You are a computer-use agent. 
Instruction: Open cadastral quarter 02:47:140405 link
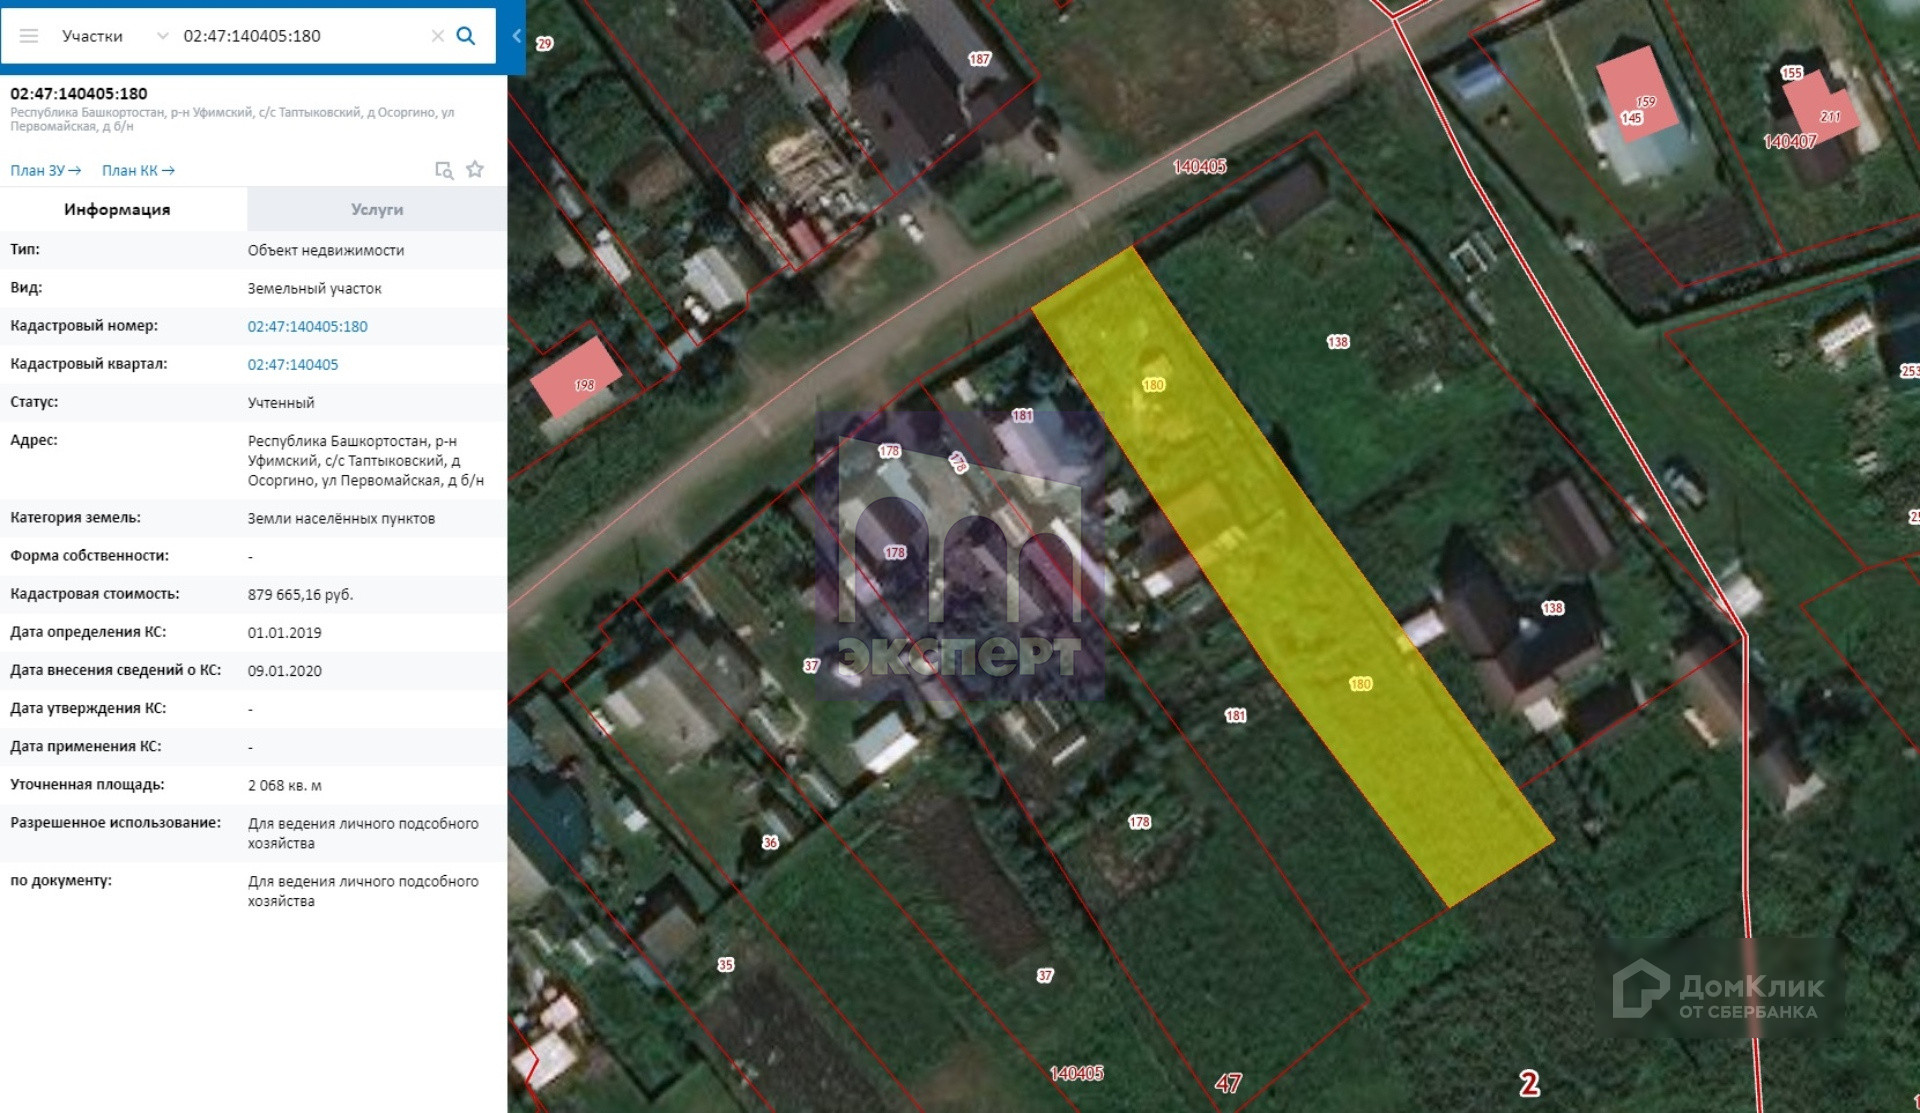point(293,365)
